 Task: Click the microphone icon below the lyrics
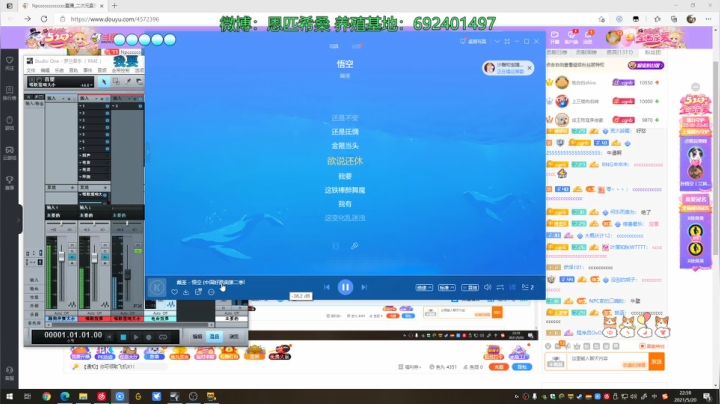(x=354, y=246)
